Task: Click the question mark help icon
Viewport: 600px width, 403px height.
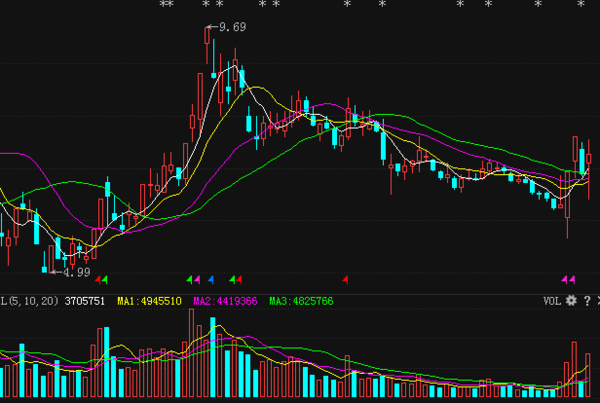Action: click(587, 301)
